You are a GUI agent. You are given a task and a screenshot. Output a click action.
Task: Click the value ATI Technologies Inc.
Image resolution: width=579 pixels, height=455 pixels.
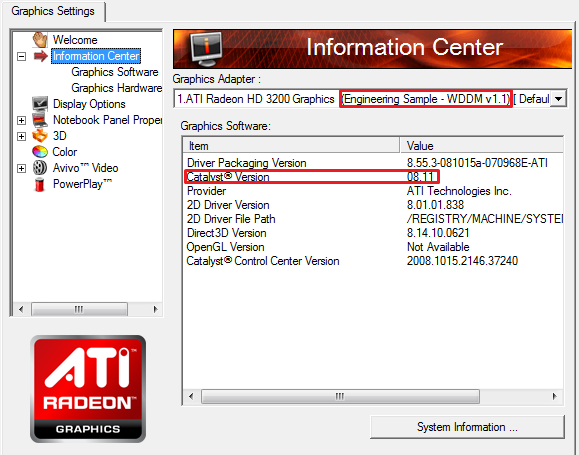tap(459, 191)
